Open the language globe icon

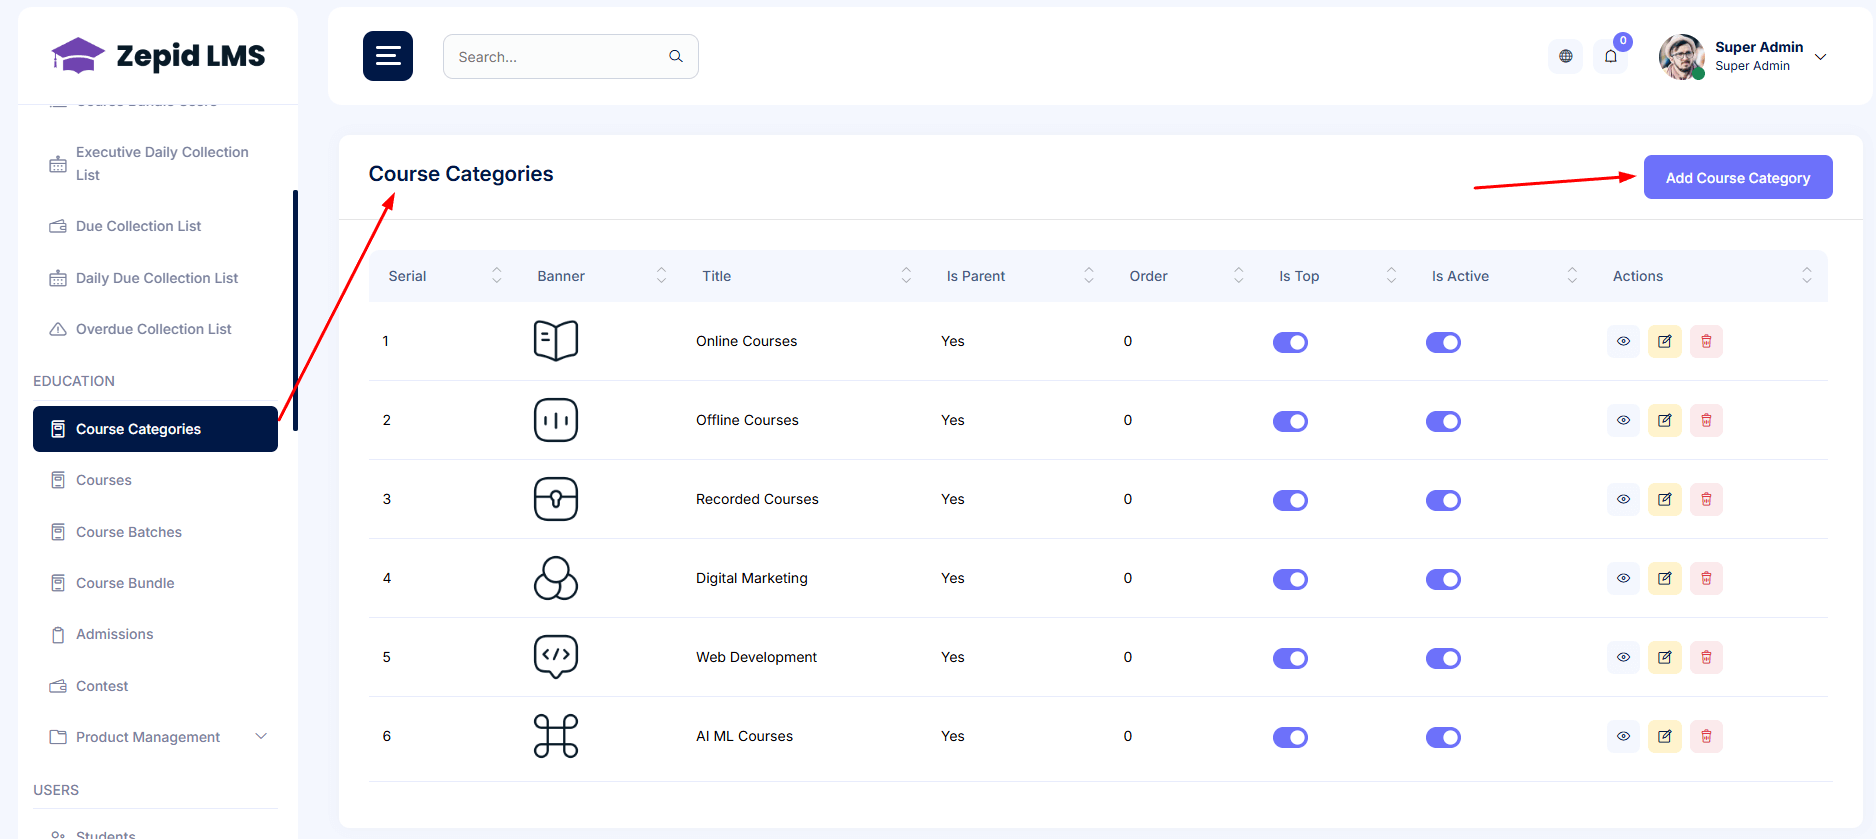(1566, 56)
